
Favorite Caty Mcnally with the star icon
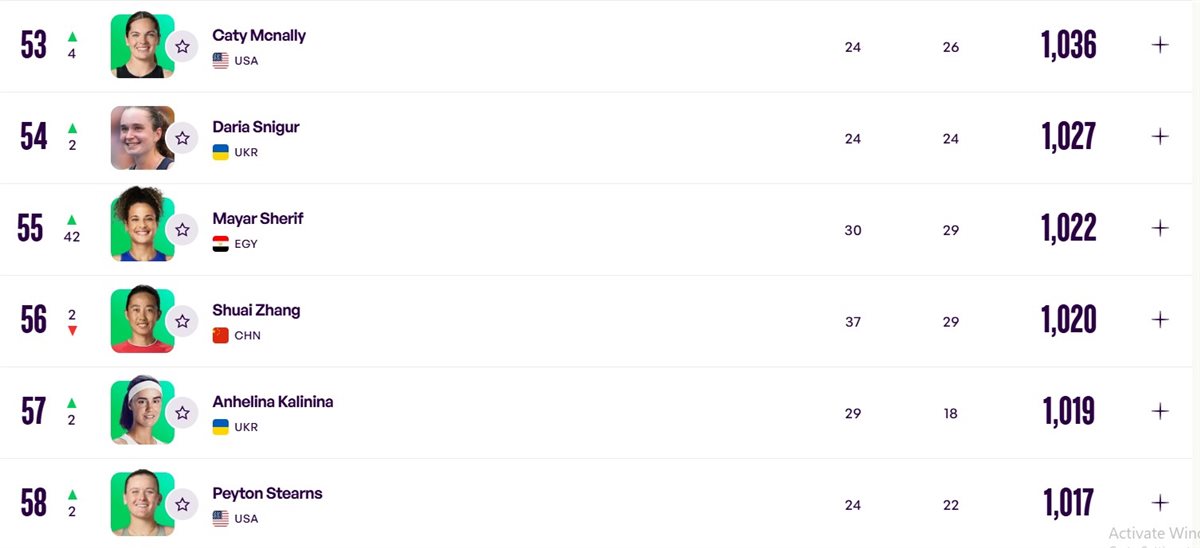coord(182,46)
